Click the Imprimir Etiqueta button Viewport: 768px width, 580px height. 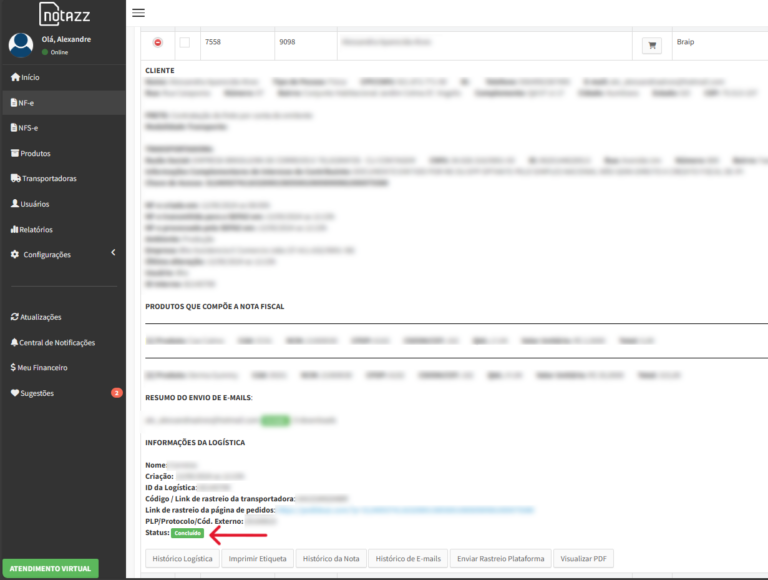(258, 558)
